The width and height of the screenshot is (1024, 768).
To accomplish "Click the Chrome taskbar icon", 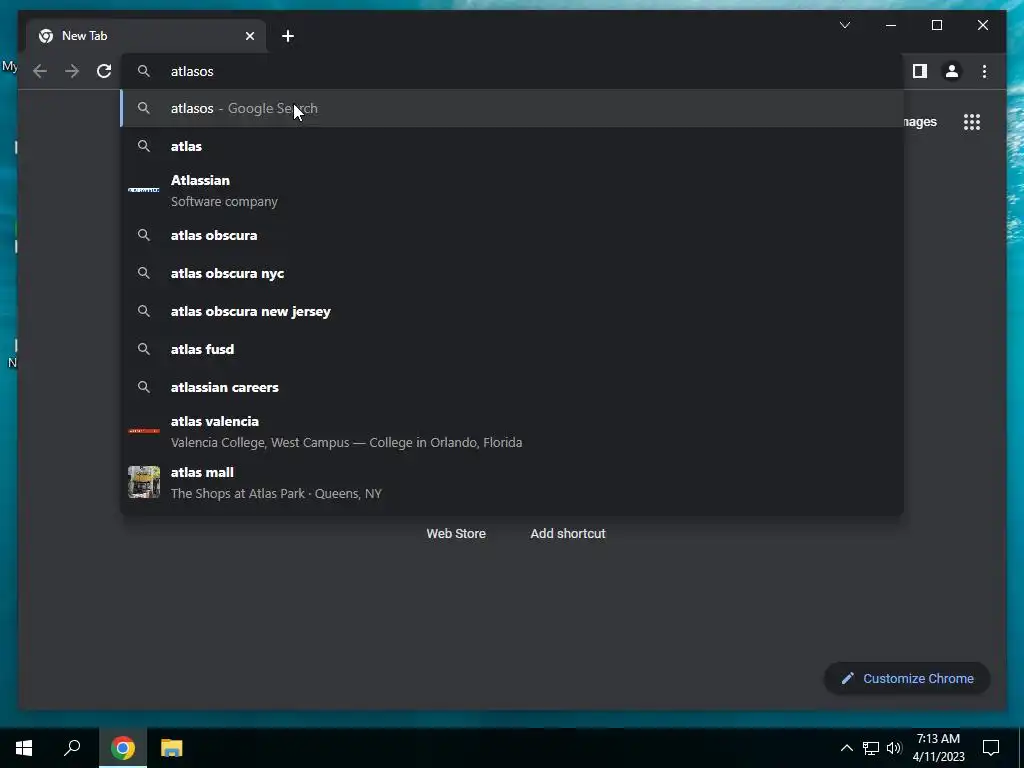I will (123, 748).
